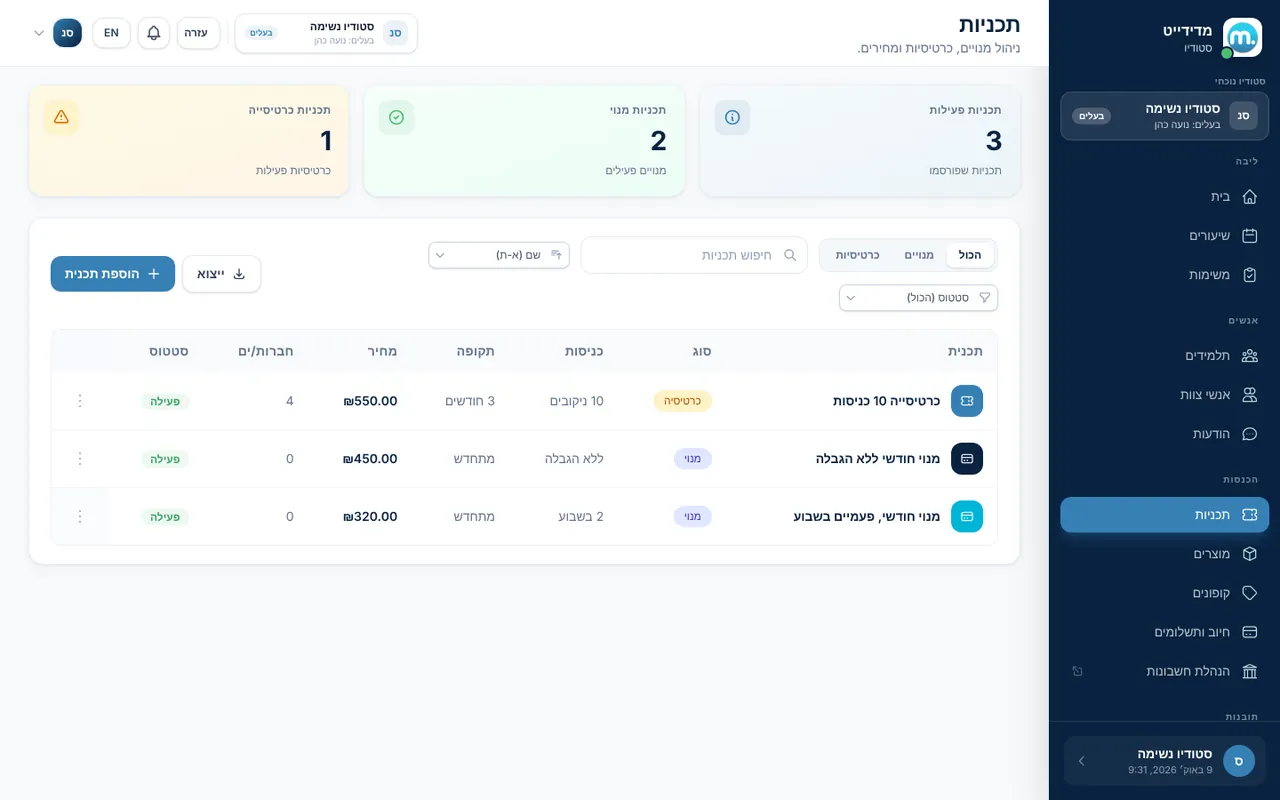The width and height of the screenshot is (1280, 800).
Task: Select the מנויים filter tab
Action: tap(919, 255)
